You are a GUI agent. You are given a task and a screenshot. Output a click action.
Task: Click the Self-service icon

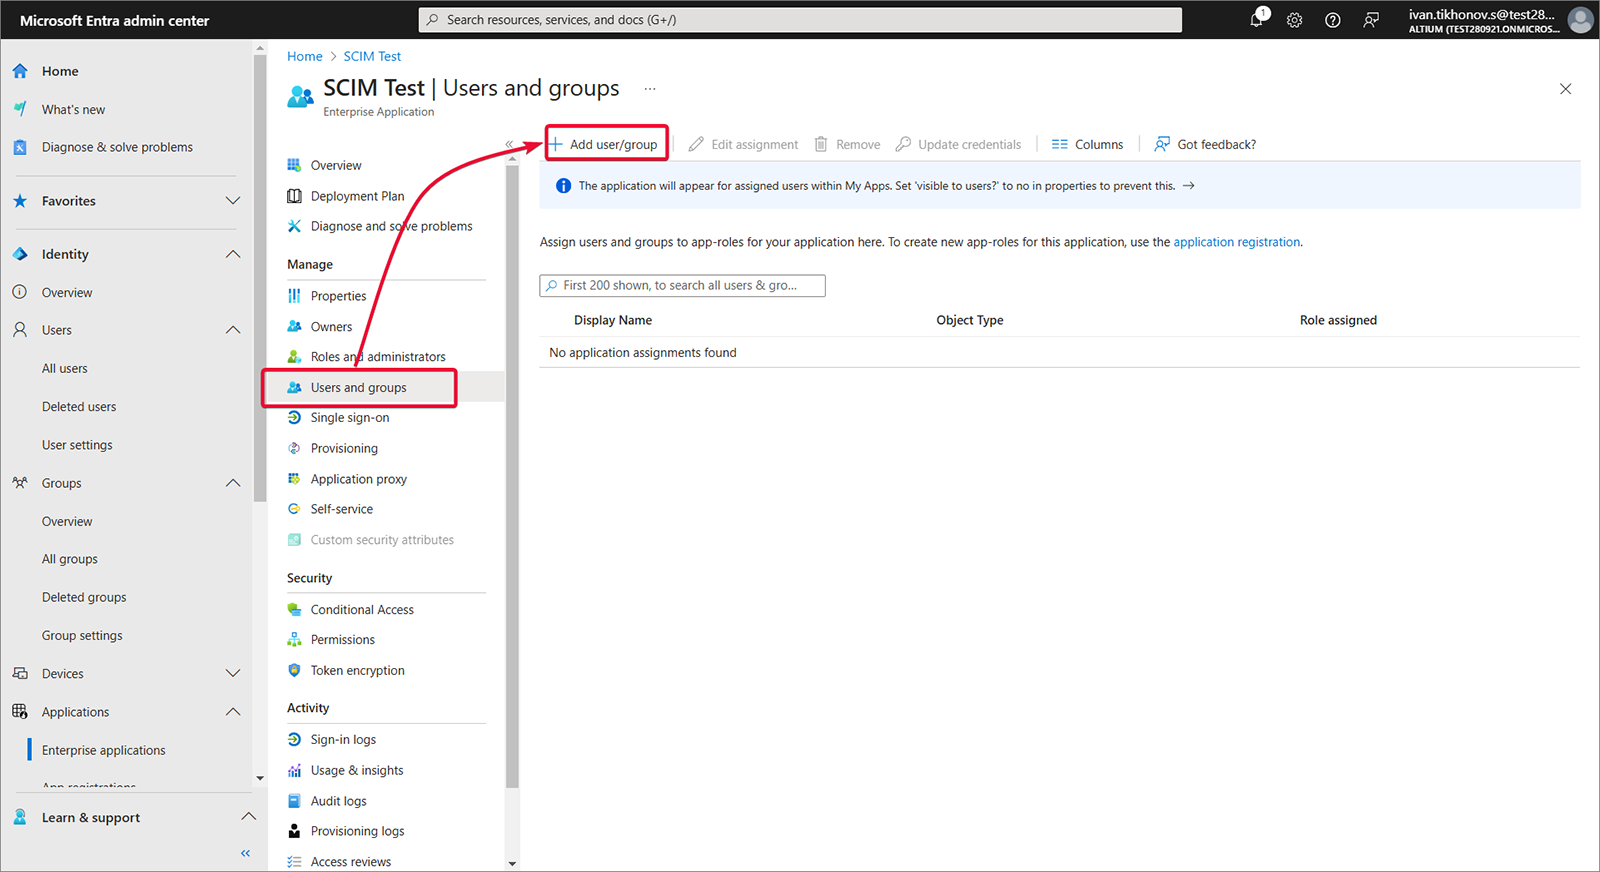coord(294,509)
